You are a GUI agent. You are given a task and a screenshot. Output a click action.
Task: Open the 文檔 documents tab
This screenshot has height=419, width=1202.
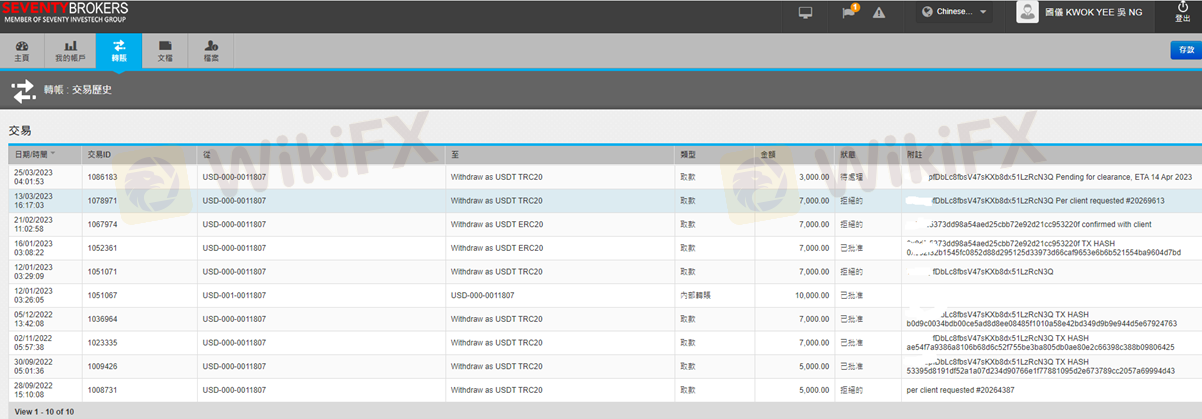(x=165, y=51)
